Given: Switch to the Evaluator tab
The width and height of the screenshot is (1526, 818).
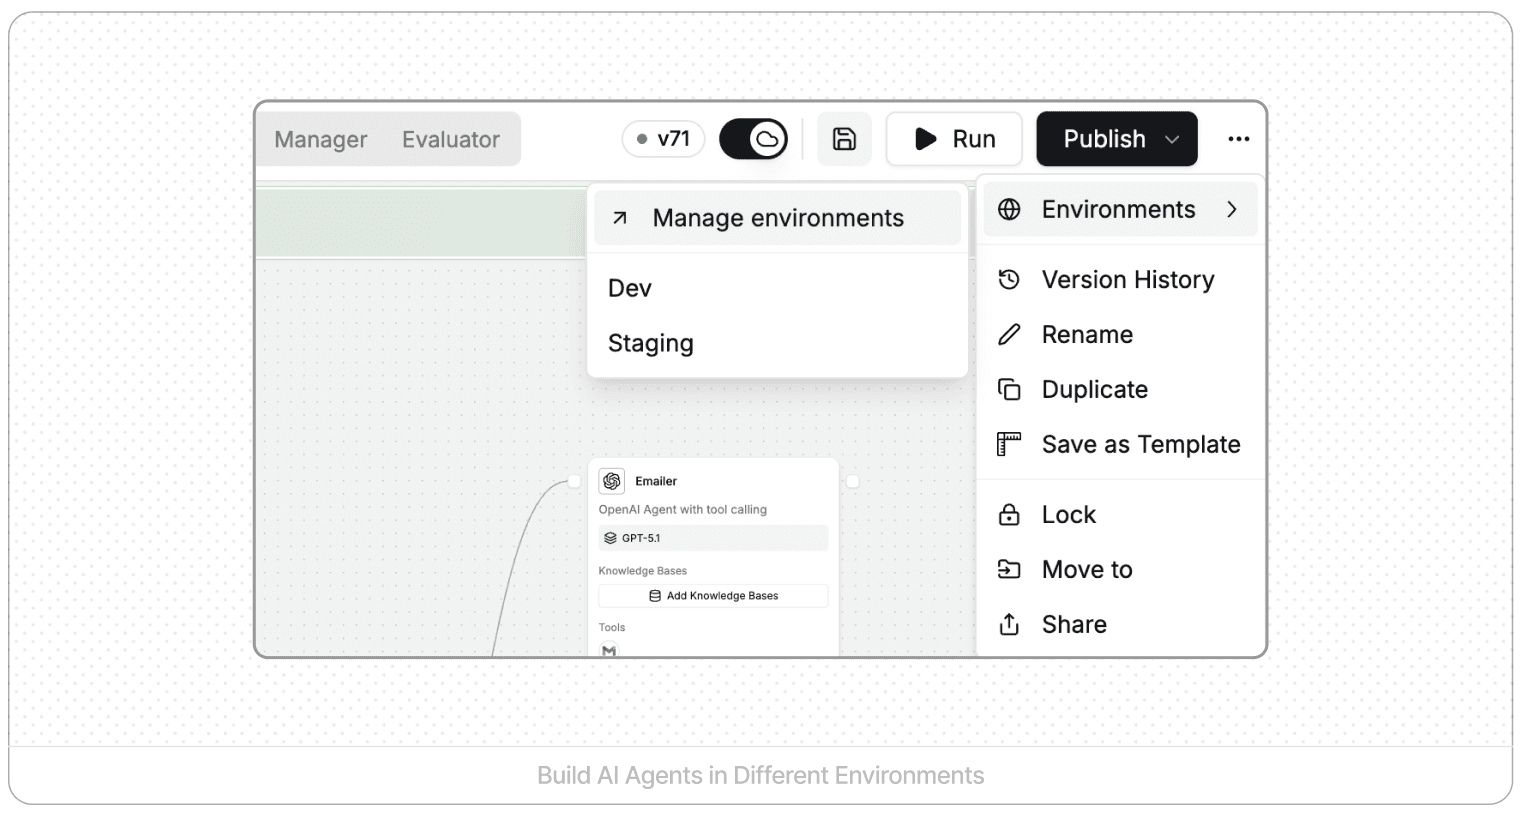Looking at the screenshot, I should [451, 140].
